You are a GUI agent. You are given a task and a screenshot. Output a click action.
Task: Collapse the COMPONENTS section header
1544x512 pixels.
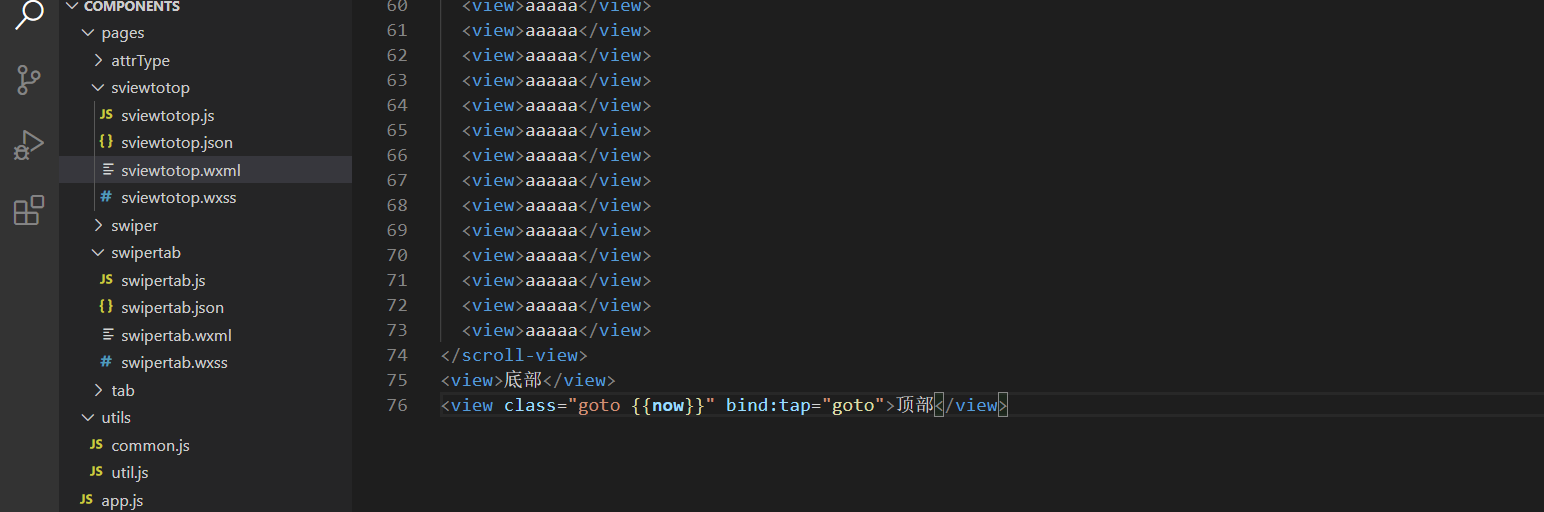pos(132,6)
